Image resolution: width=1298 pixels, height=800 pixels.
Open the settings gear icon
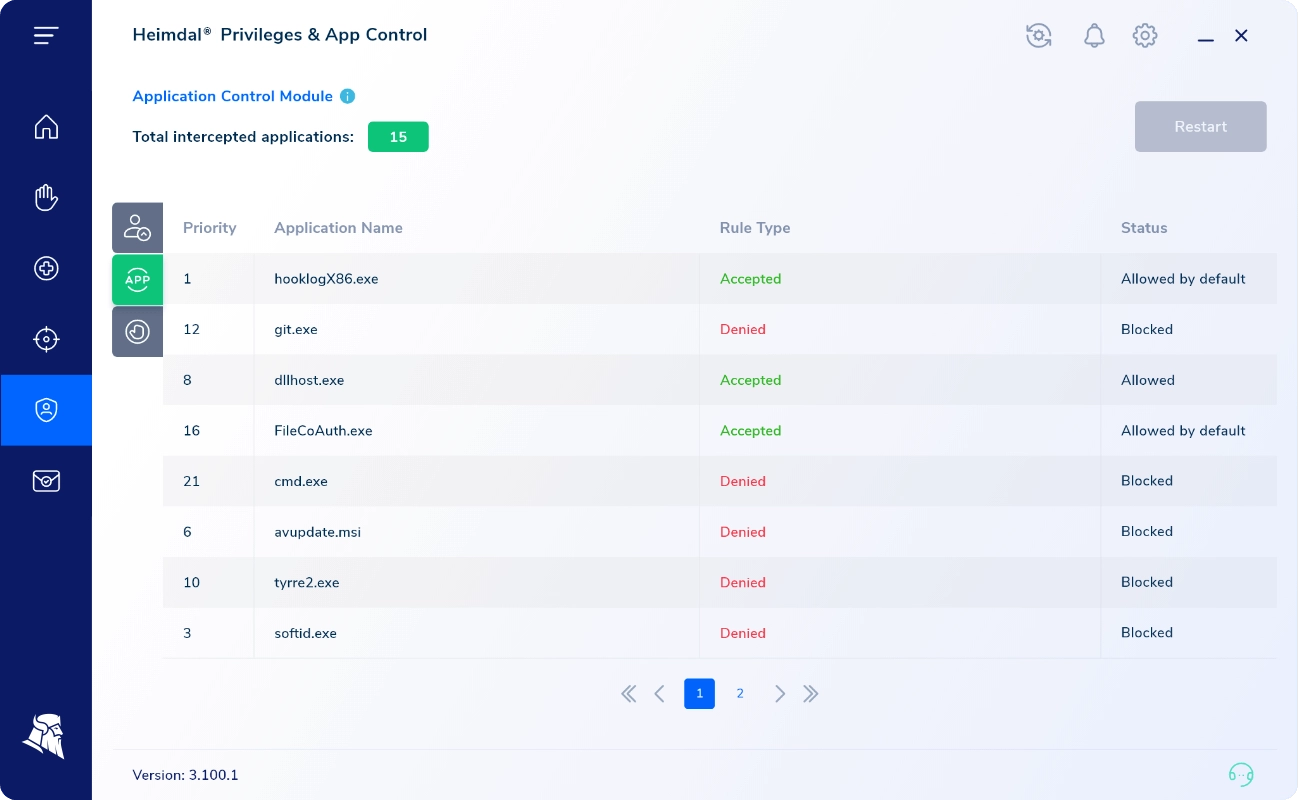pyautogui.click(x=1145, y=36)
